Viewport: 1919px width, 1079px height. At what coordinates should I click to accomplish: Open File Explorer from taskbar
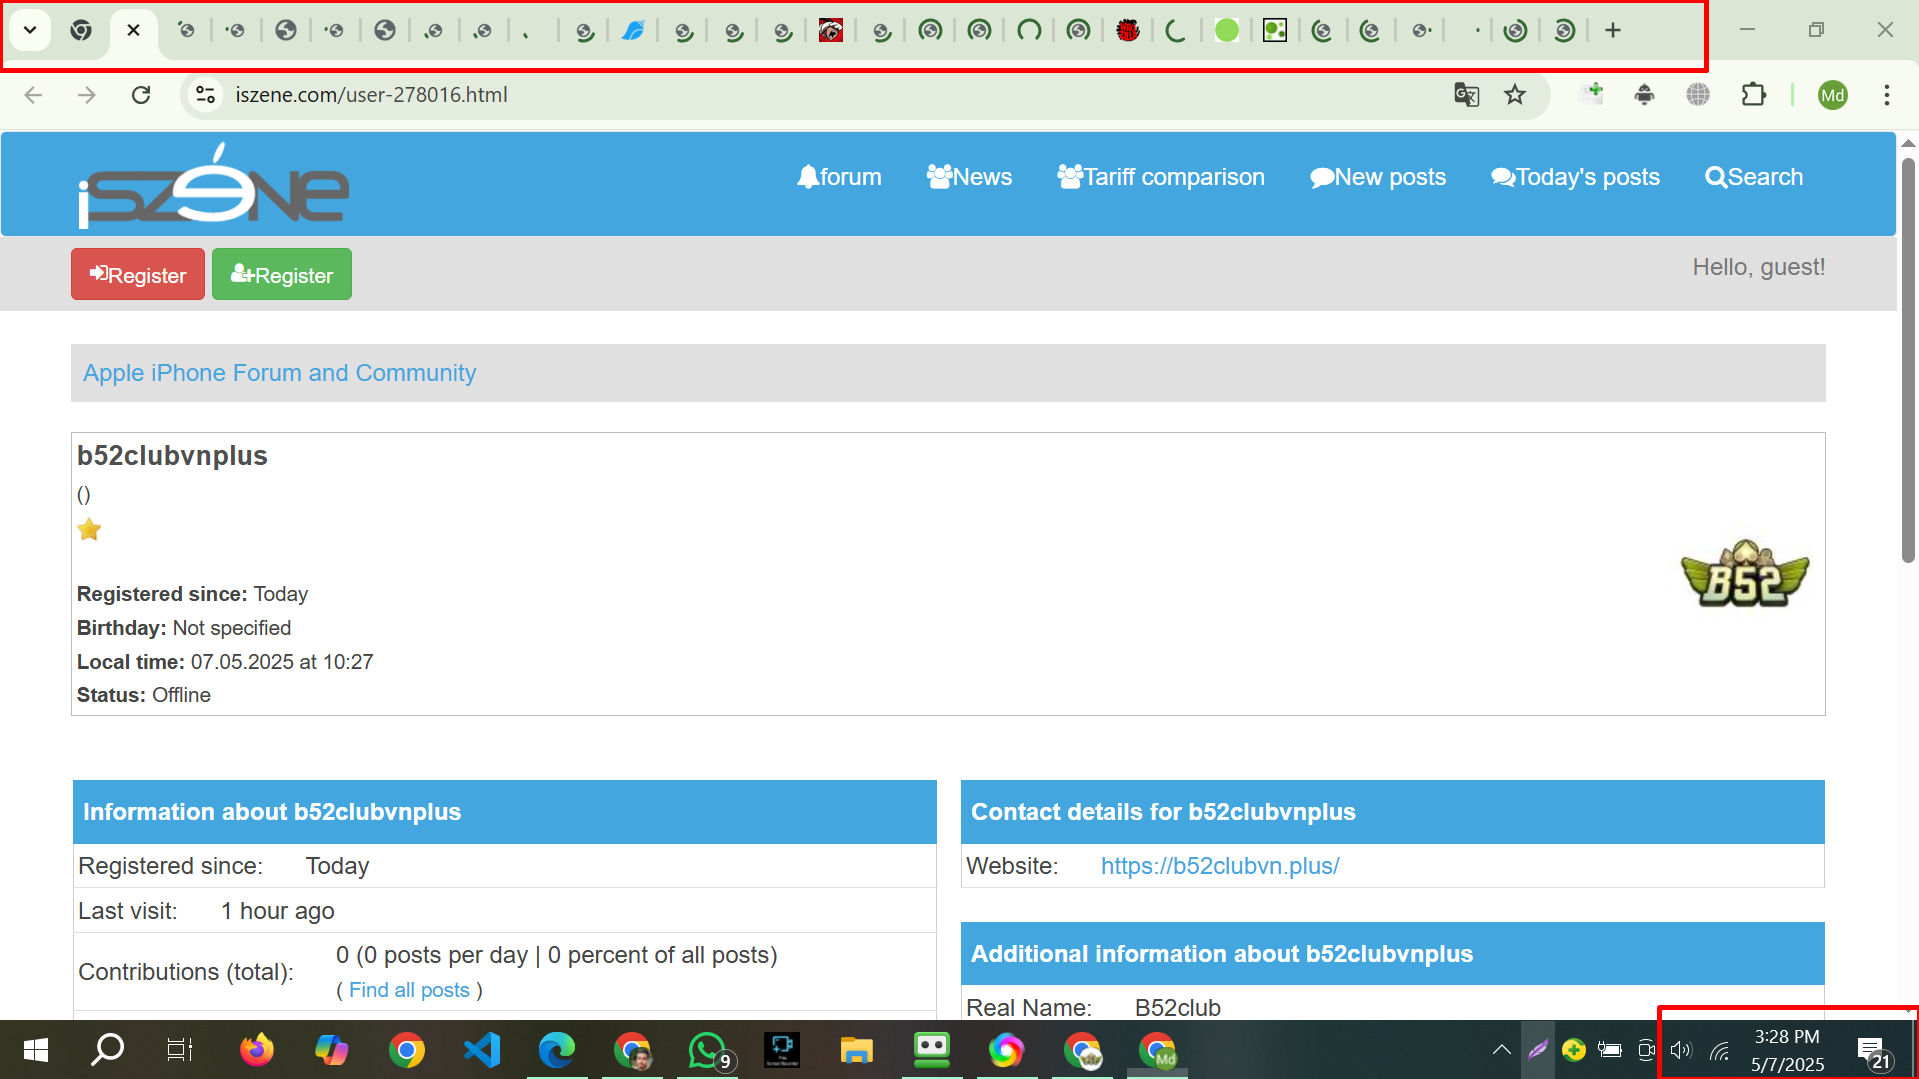[x=857, y=1050]
